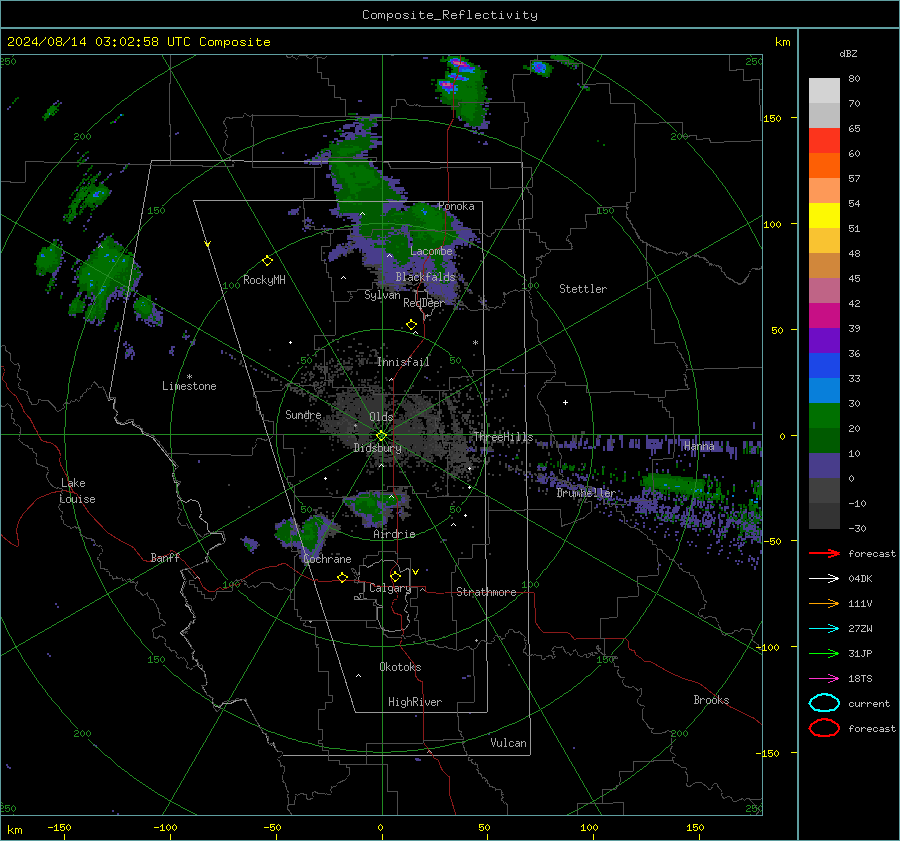900x841 pixels.
Task: Click the Cochrane town label
Action: 327,559
